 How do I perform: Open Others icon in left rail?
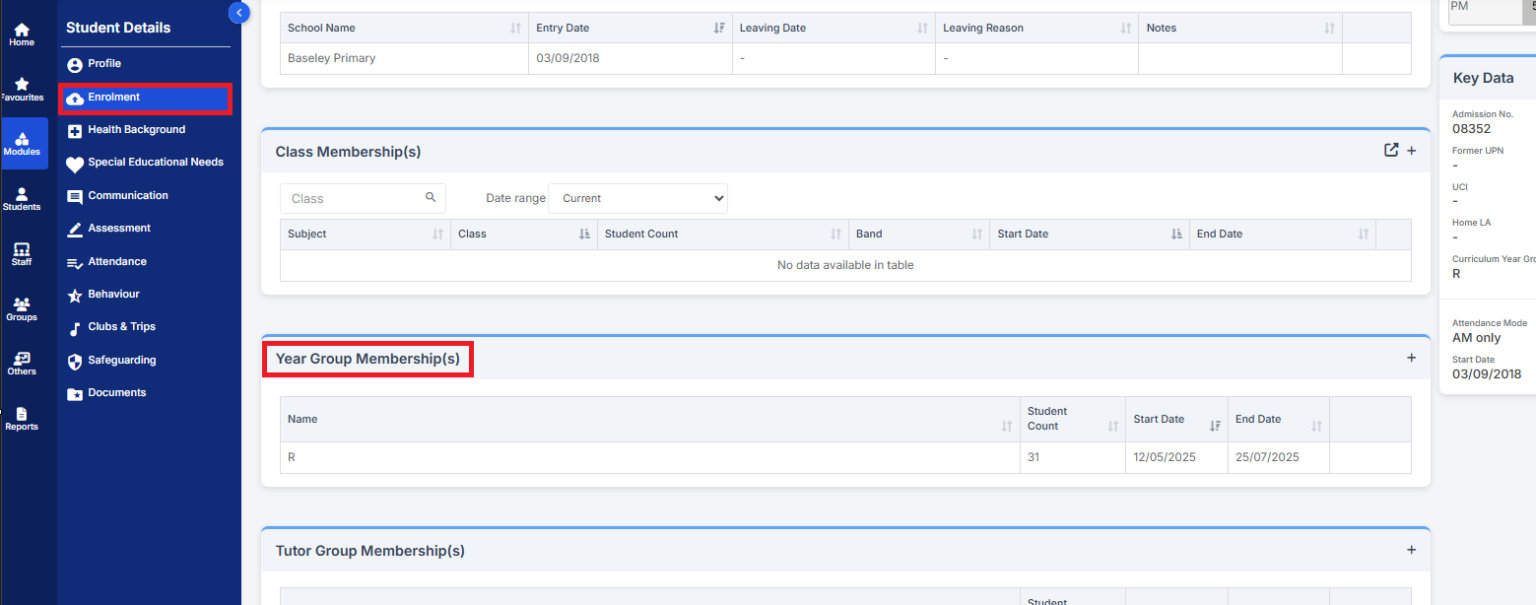(21, 363)
